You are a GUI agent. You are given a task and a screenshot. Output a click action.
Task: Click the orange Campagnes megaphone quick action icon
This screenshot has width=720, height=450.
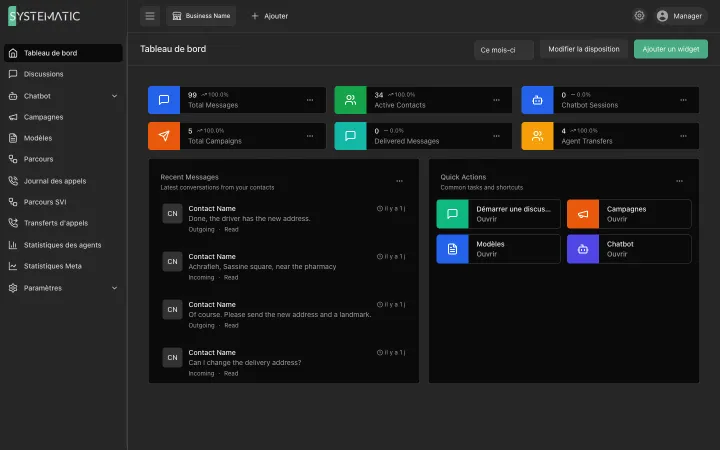point(583,214)
